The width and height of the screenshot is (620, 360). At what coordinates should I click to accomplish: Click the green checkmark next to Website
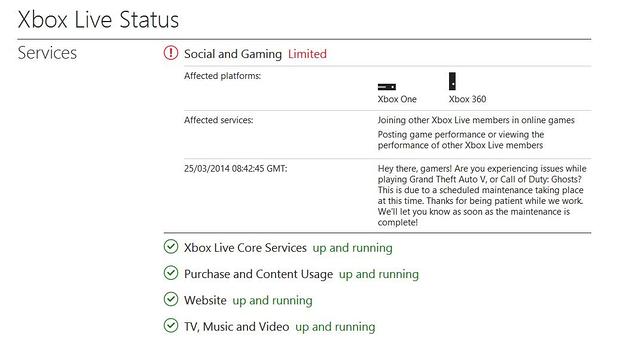171,299
